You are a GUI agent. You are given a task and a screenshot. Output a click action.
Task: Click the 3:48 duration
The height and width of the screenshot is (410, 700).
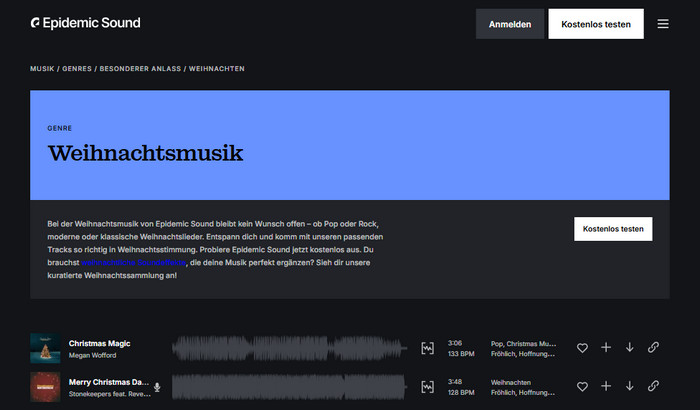pos(455,382)
